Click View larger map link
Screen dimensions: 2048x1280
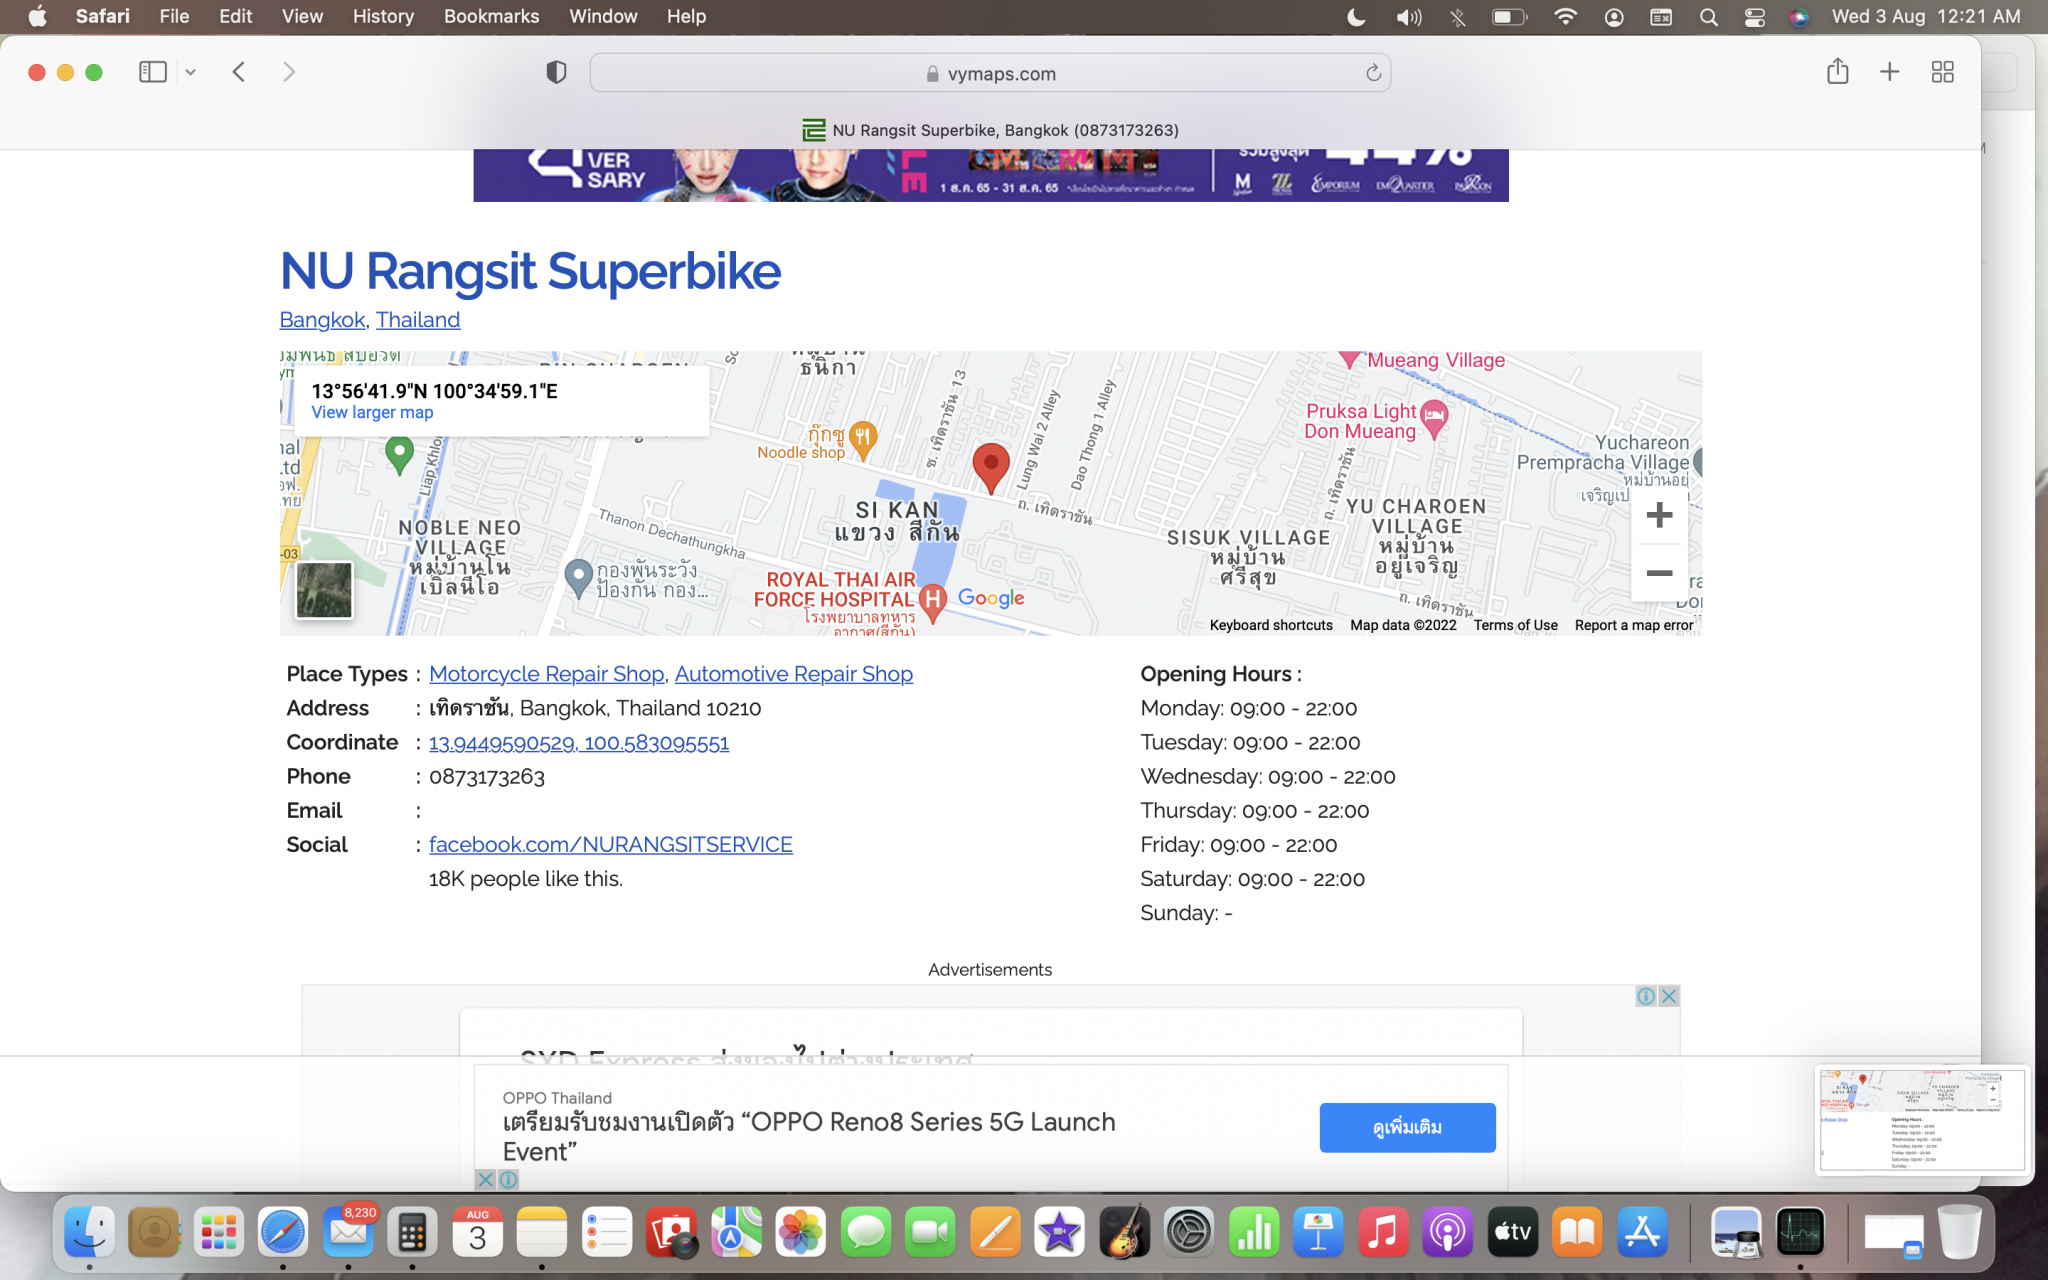(x=372, y=412)
